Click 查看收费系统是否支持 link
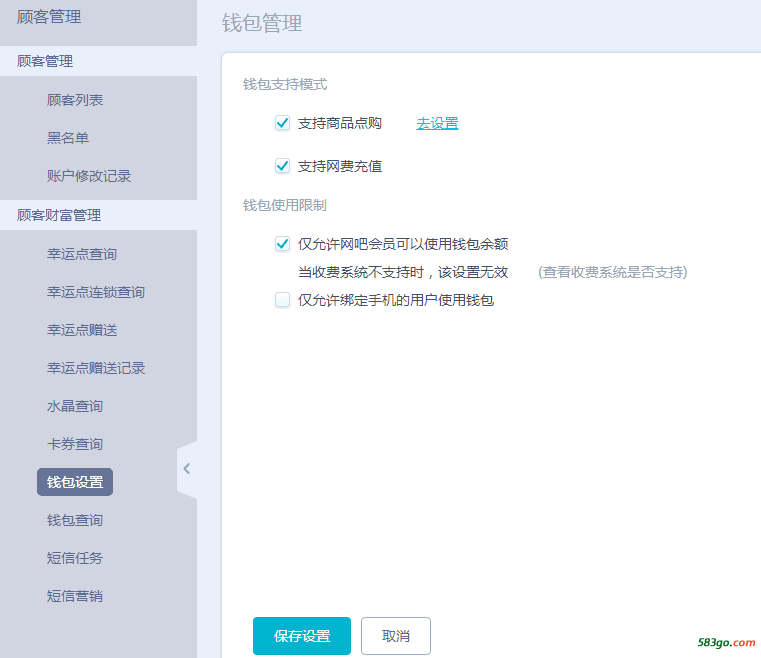 (x=612, y=272)
